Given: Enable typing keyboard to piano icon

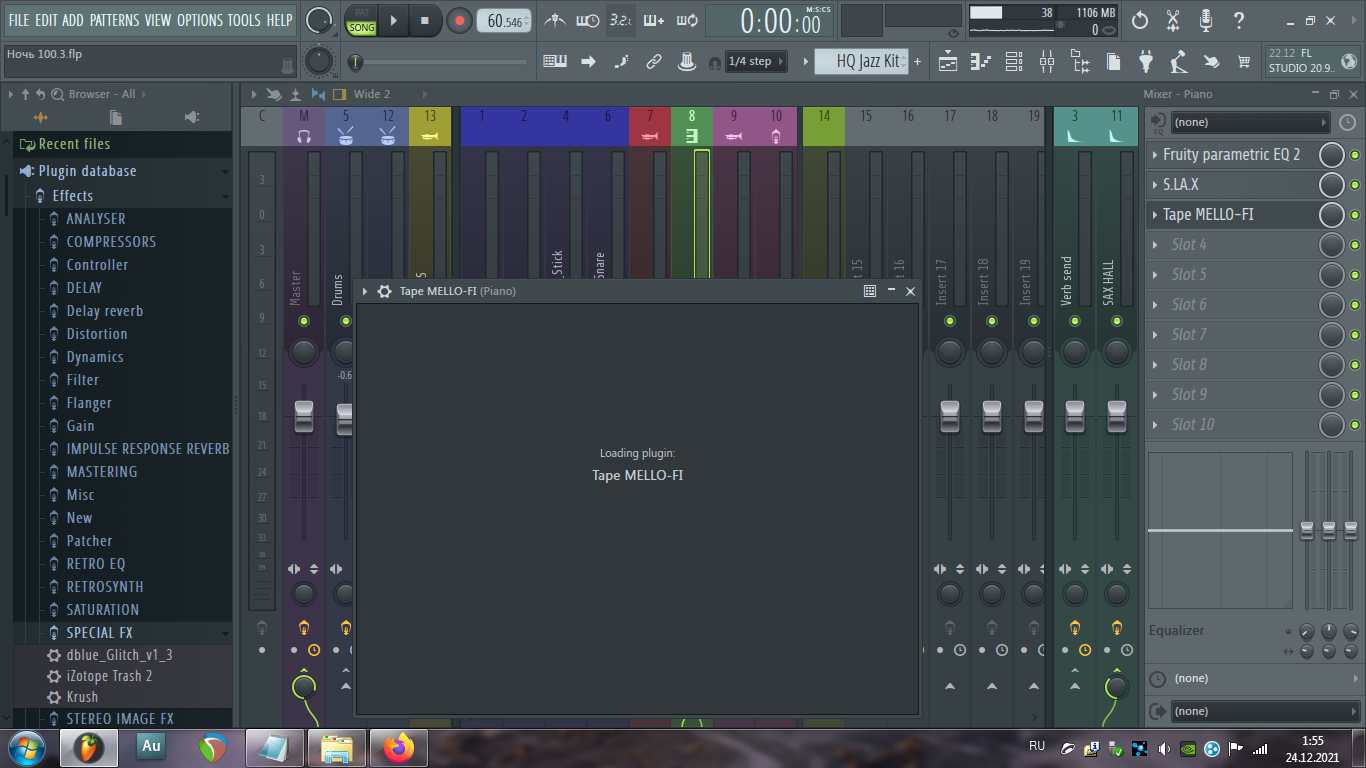Looking at the screenshot, I should (555, 61).
